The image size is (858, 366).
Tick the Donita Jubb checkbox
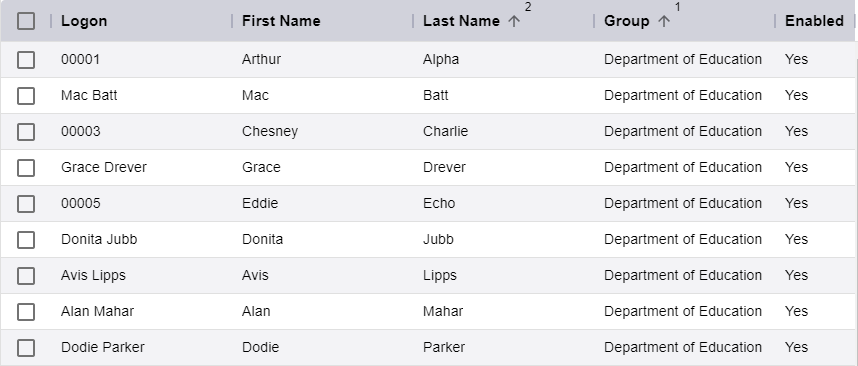tap(26, 240)
